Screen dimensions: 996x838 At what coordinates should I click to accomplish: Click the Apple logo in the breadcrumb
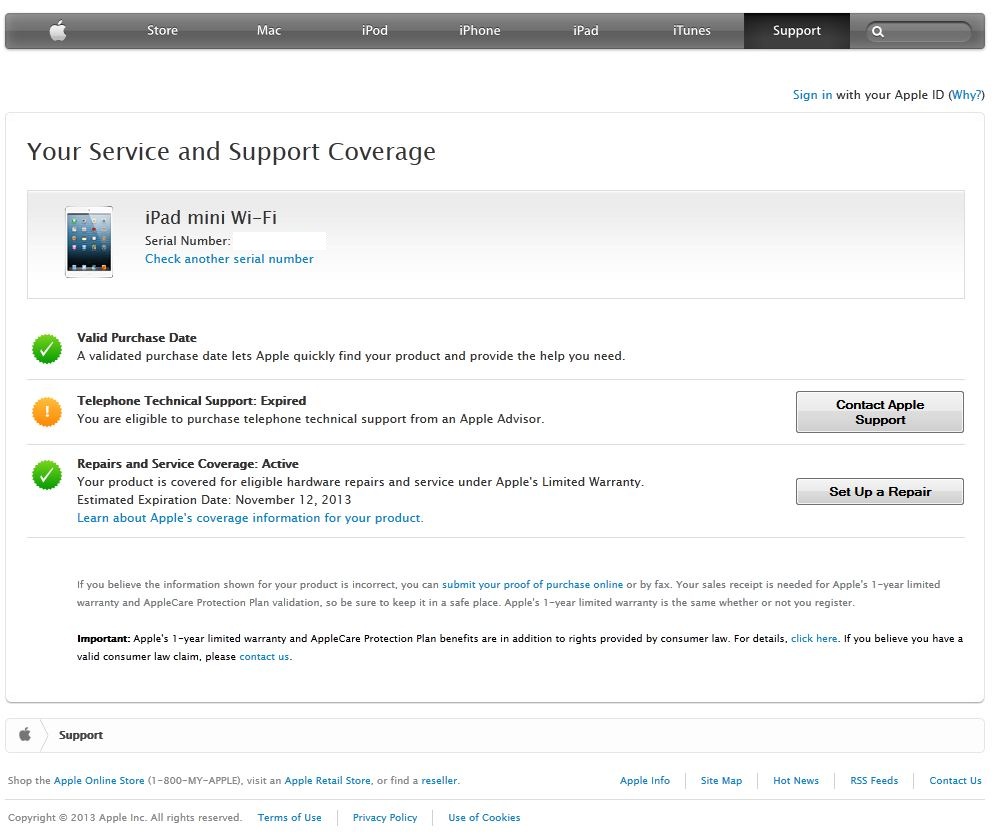(x=25, y=735)
